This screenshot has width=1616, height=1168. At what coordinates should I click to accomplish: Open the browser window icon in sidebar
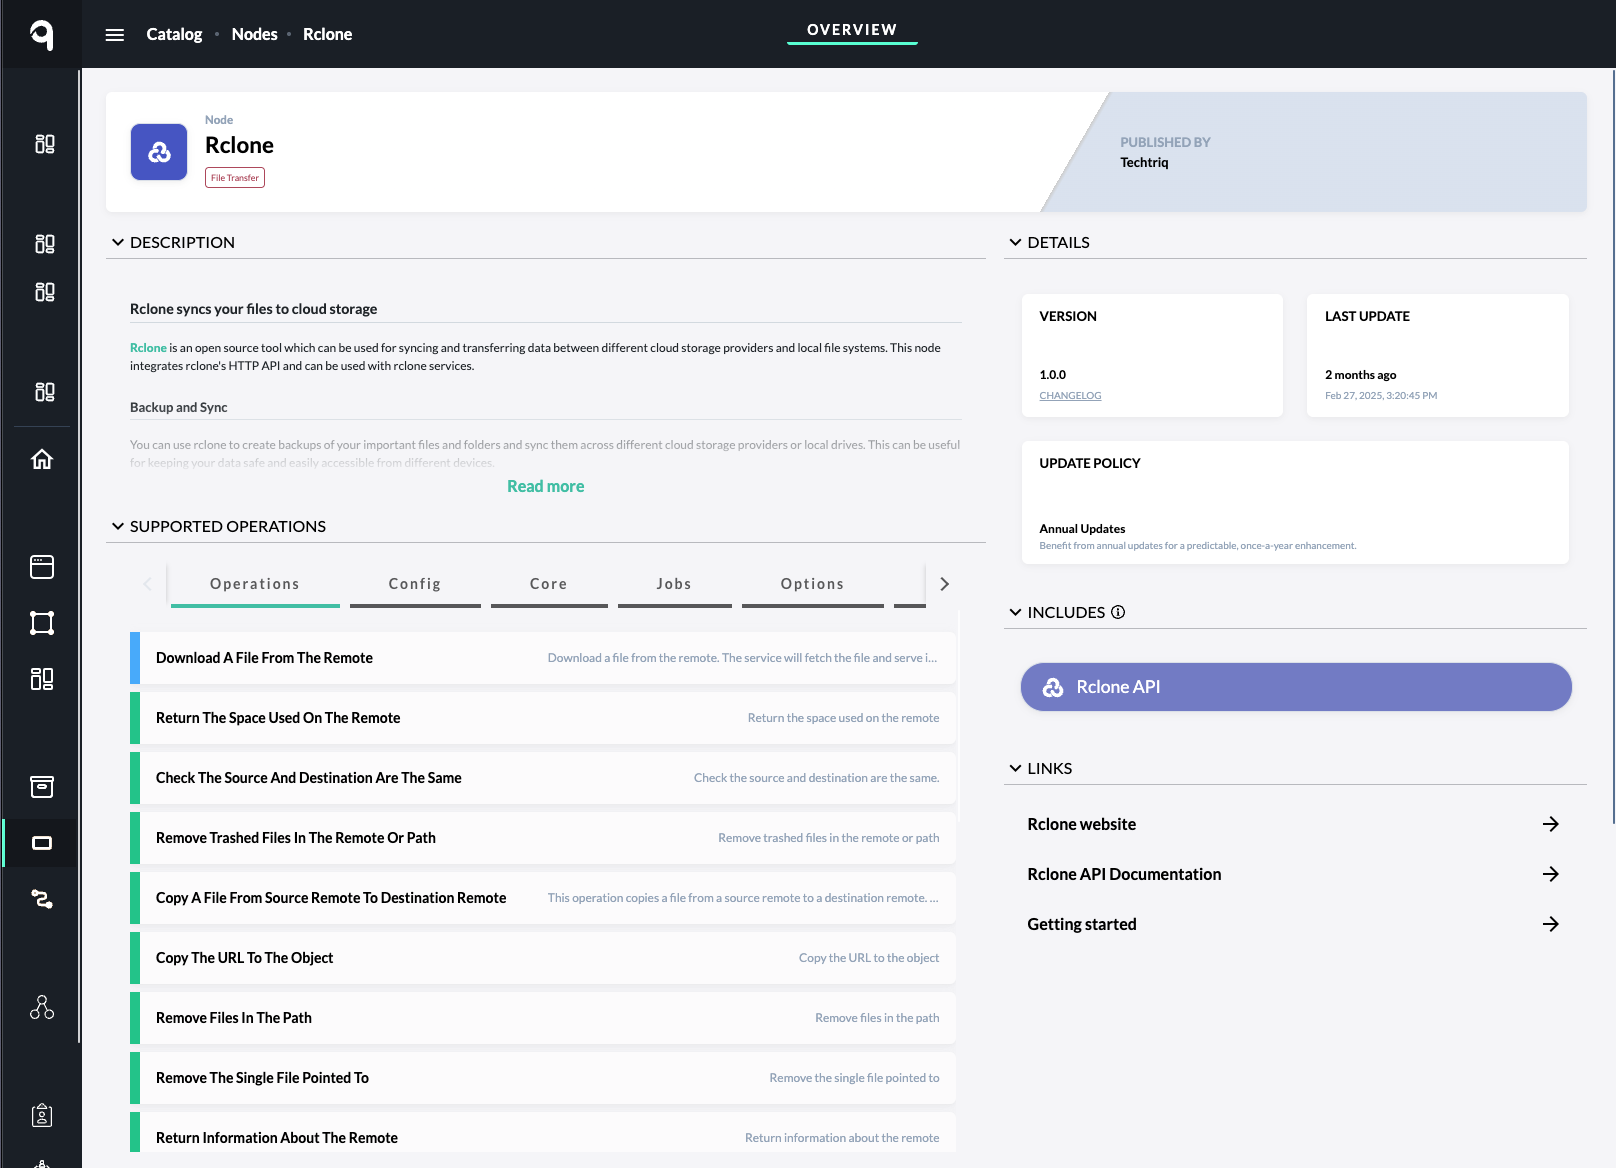click(x=42, y=567)
